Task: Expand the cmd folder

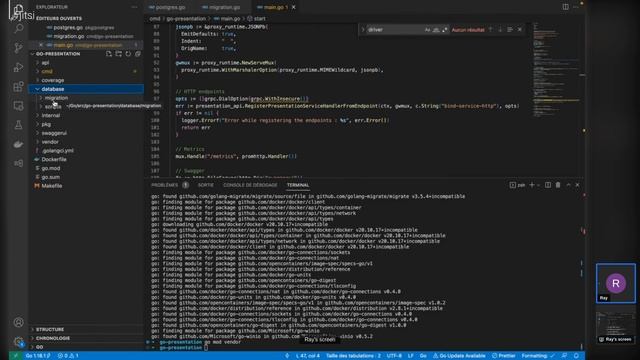Action: [x=47, y=71]
